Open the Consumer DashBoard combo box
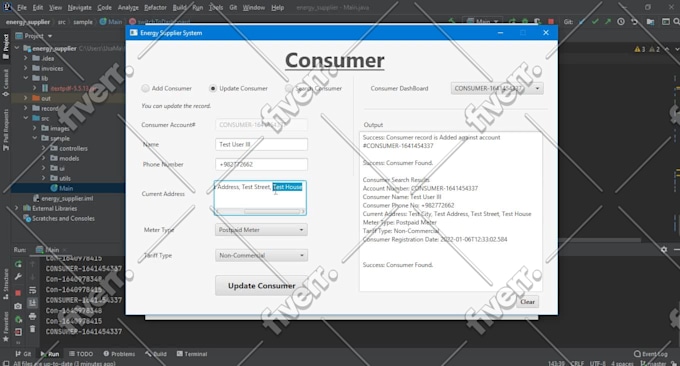 click(x=497, y=88)
